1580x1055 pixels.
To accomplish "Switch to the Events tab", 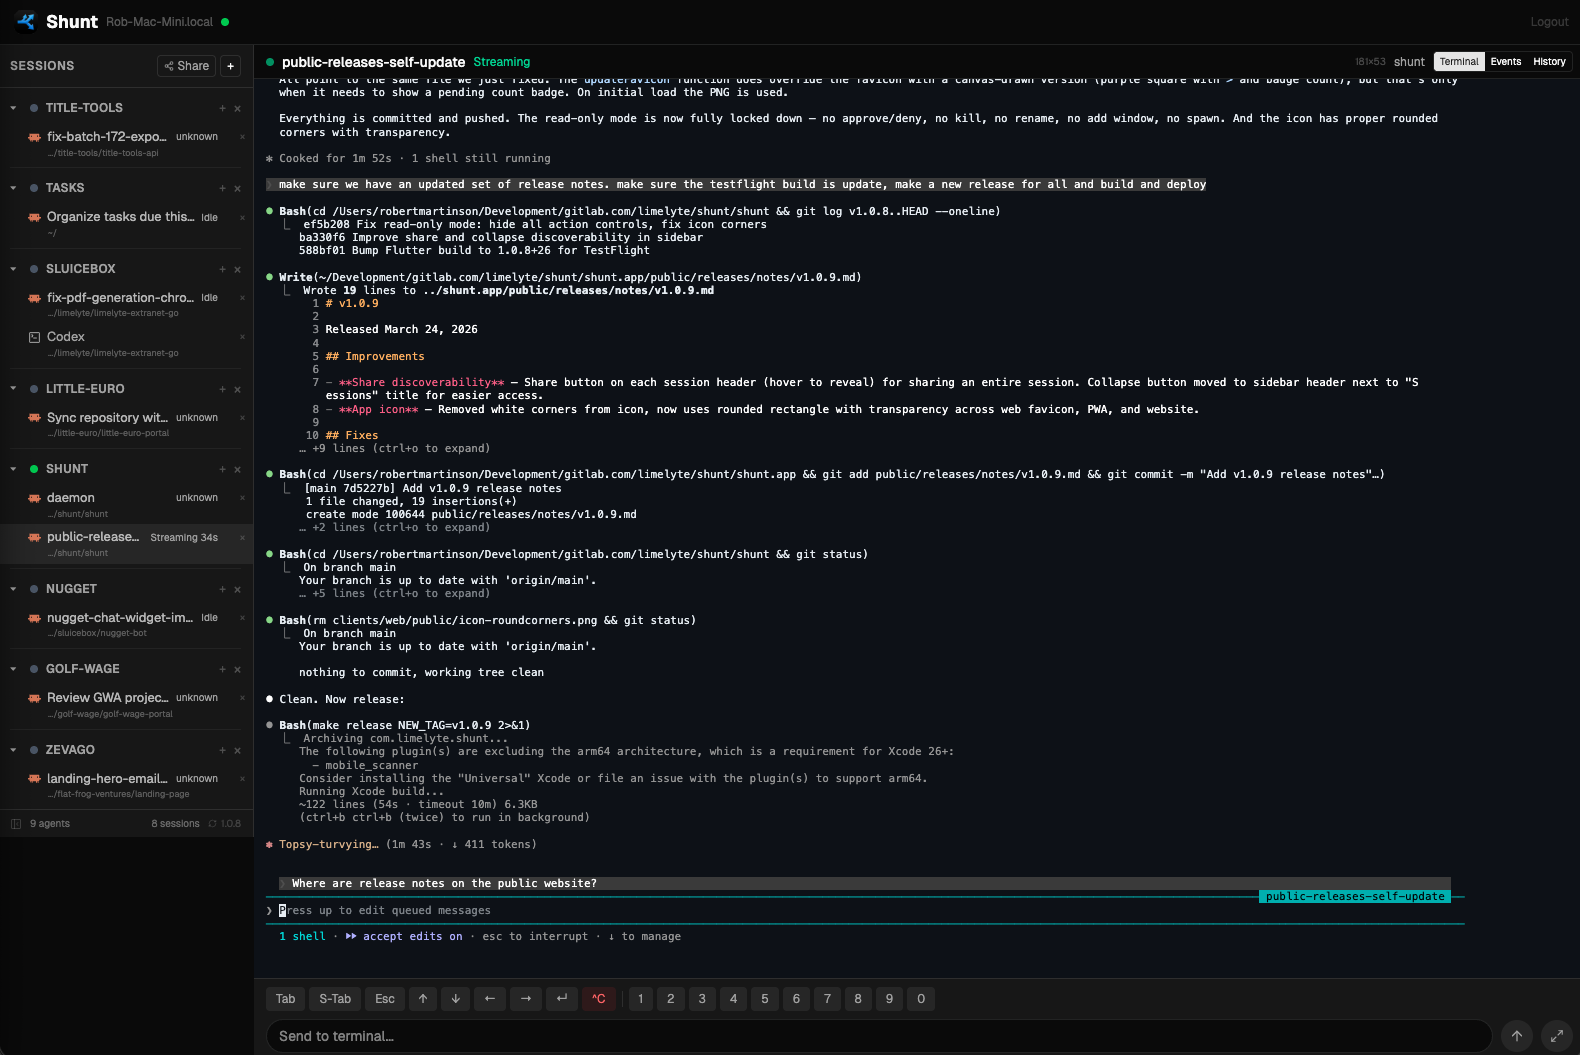I will pos(1505,62).
